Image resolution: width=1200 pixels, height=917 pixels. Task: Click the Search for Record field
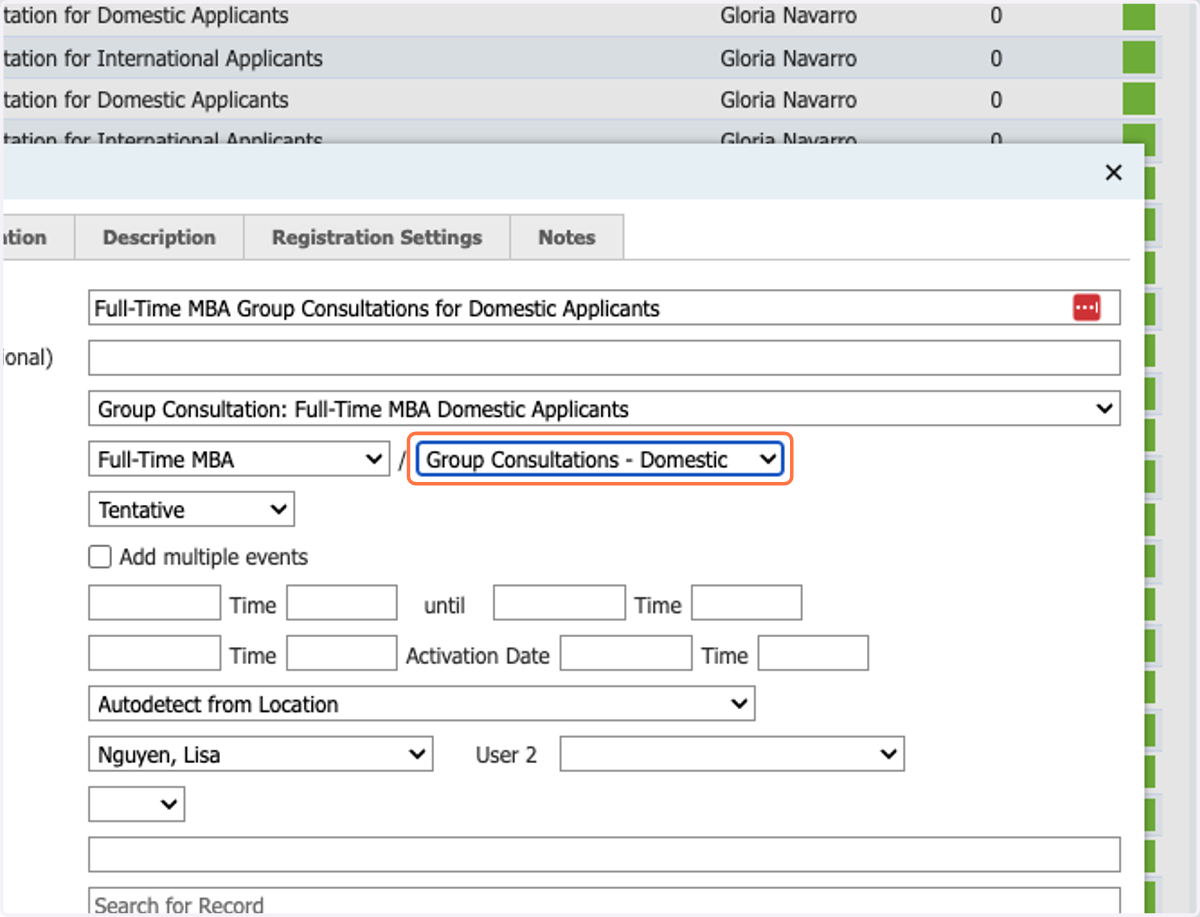pos(604,904)
